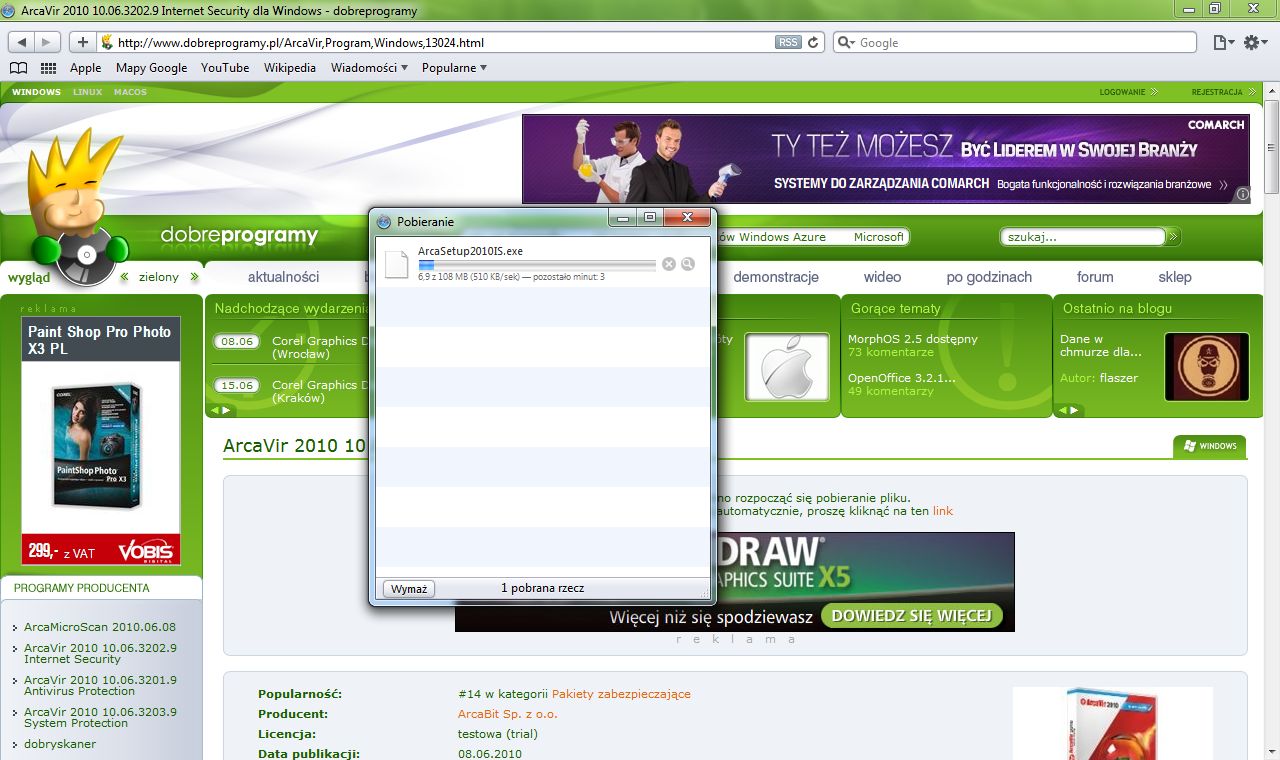The height and width of the screenshot is (760, 1280).
Task: Reveal downloaded file with magnifier icon
Action: coord(688,264)
